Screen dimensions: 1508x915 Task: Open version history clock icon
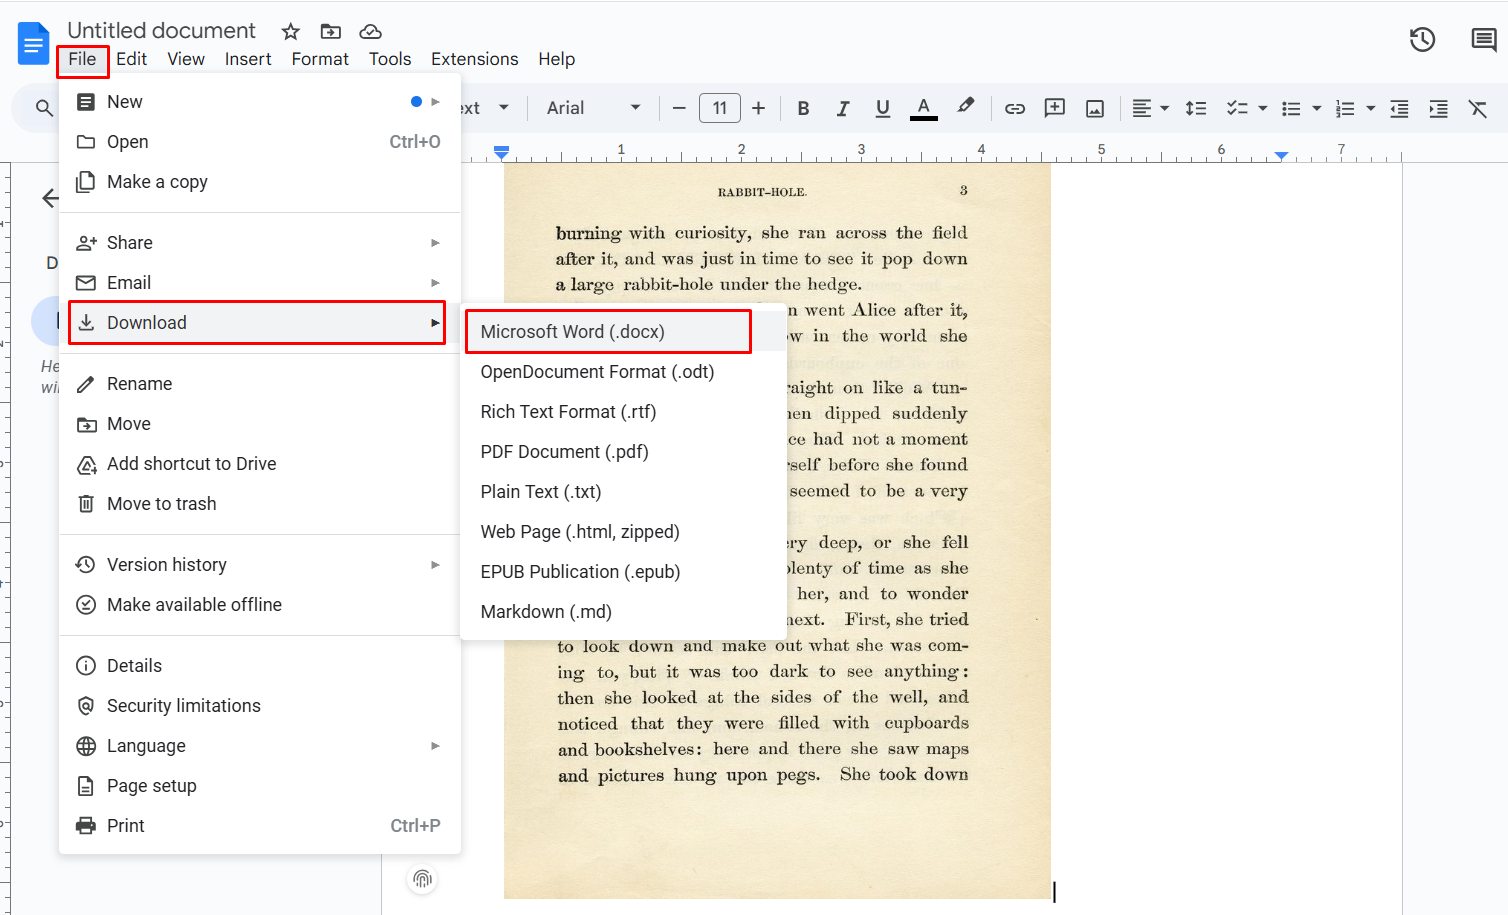[x=1422, y=40]
